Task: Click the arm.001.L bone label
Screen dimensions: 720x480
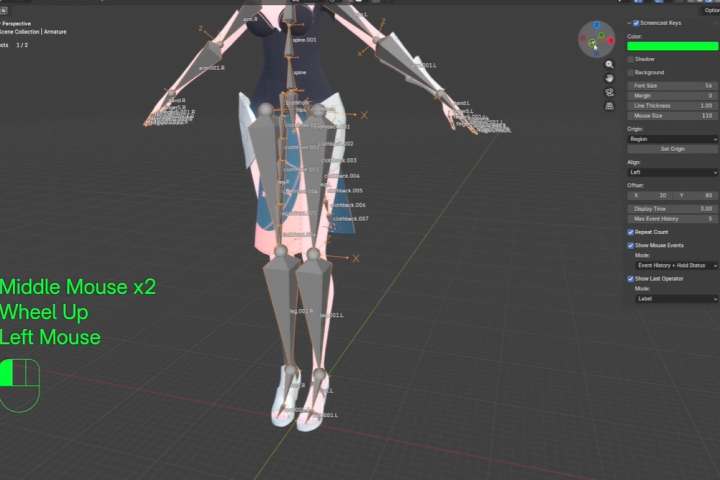Action: (x=424, y=66)
